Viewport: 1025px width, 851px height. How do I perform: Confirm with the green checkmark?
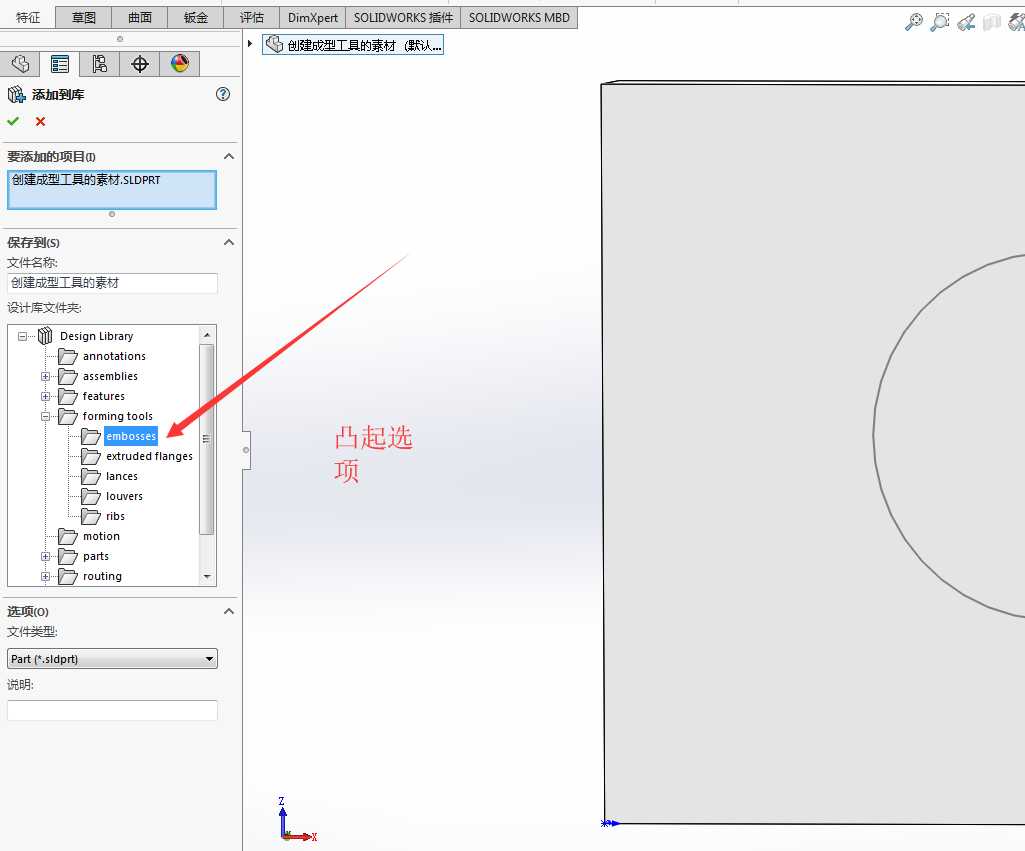coord(13,122)
